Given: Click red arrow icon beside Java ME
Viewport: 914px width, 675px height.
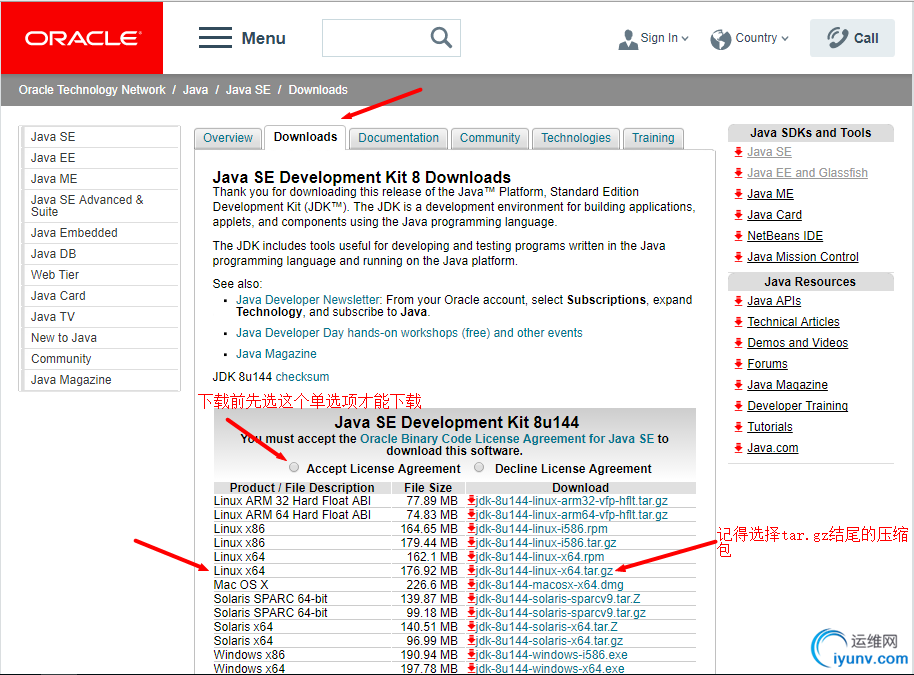Looking at the screenshot, I should [739, 194].
